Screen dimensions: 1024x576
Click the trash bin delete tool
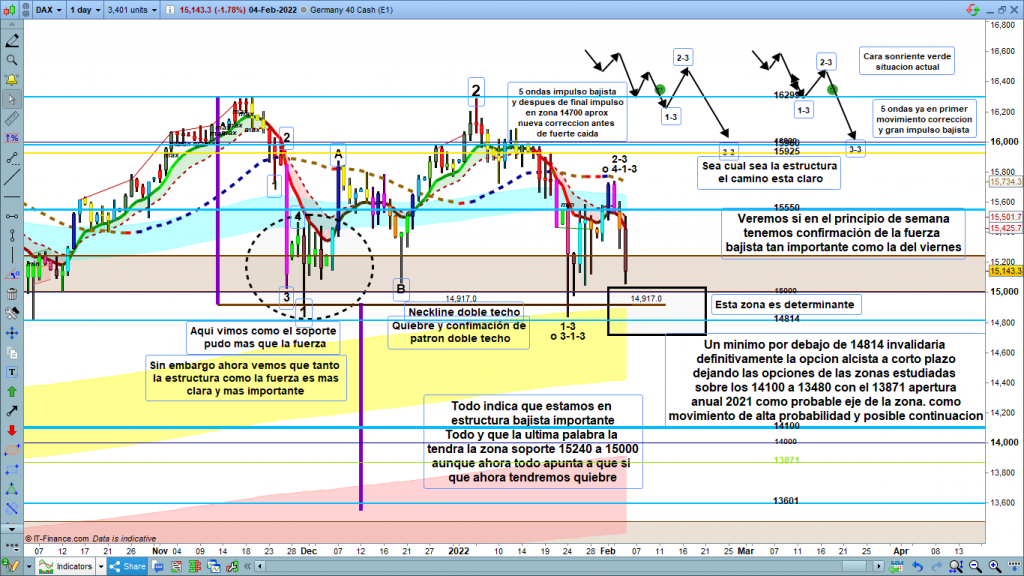11,293
